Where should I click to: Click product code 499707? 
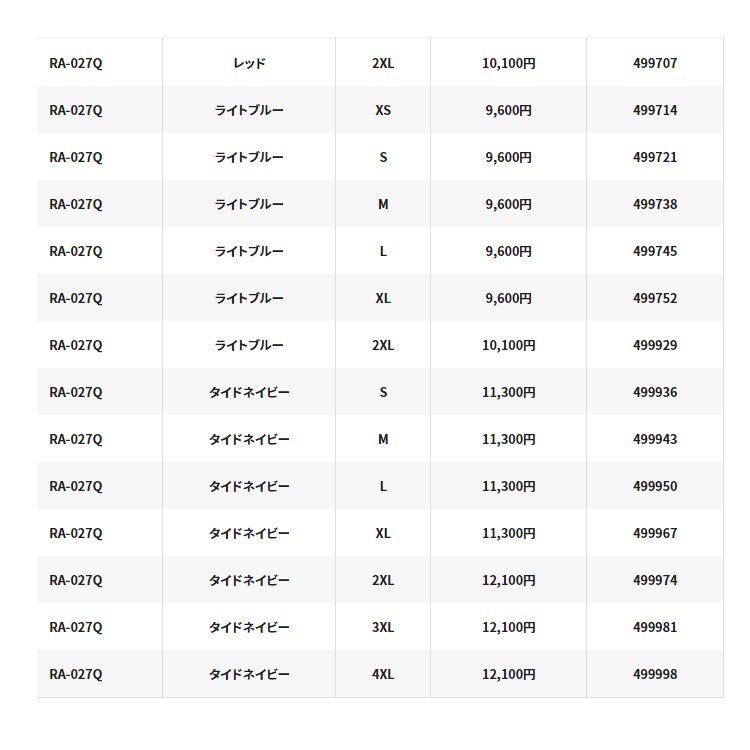click(x=655, y=63)
